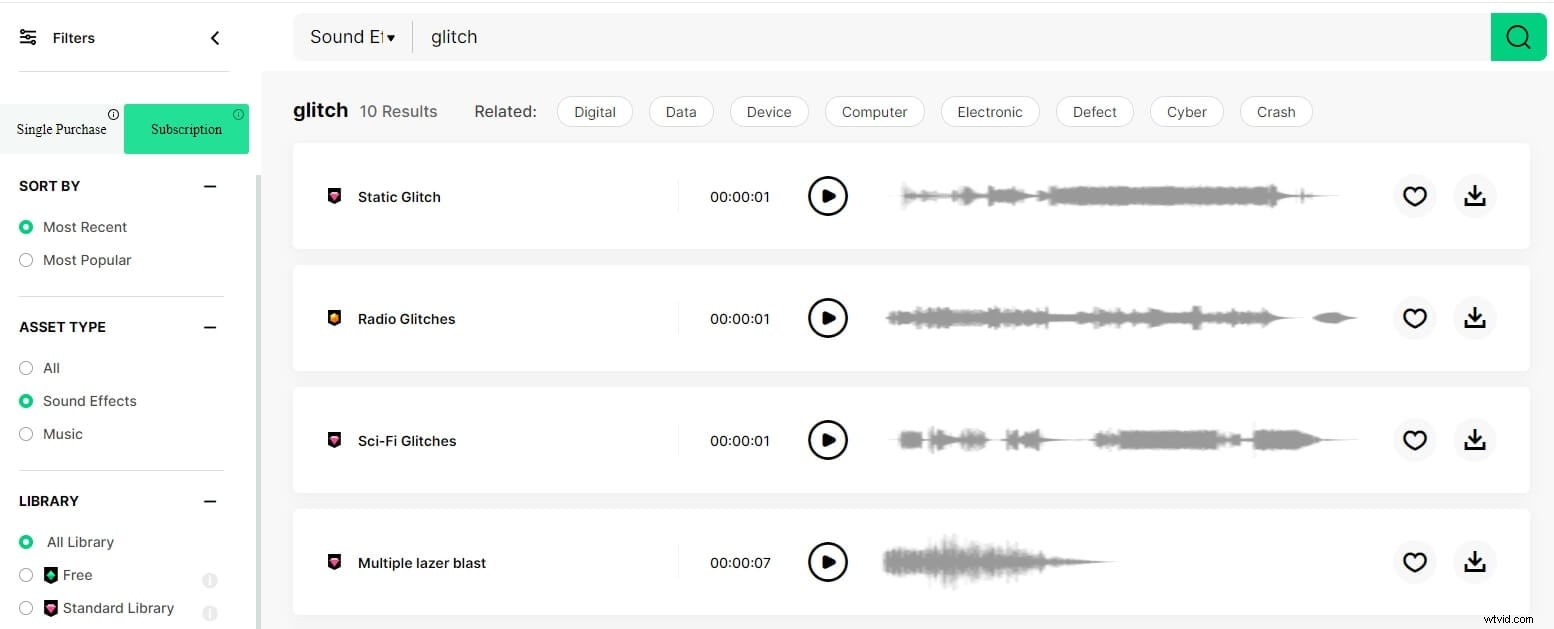The height and width of the screenshot is (629, 1554).
Task: Collapse the SORT BY section
Action: point(210,186)
